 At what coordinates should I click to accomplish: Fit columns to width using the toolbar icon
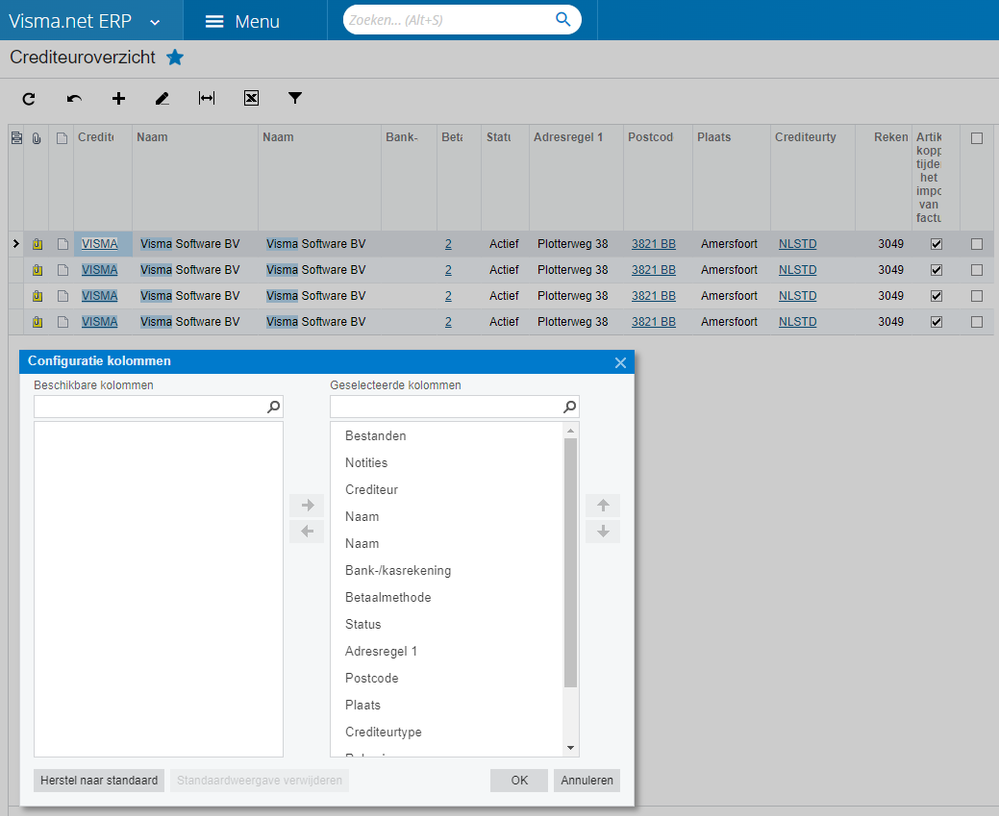(206, 98)
